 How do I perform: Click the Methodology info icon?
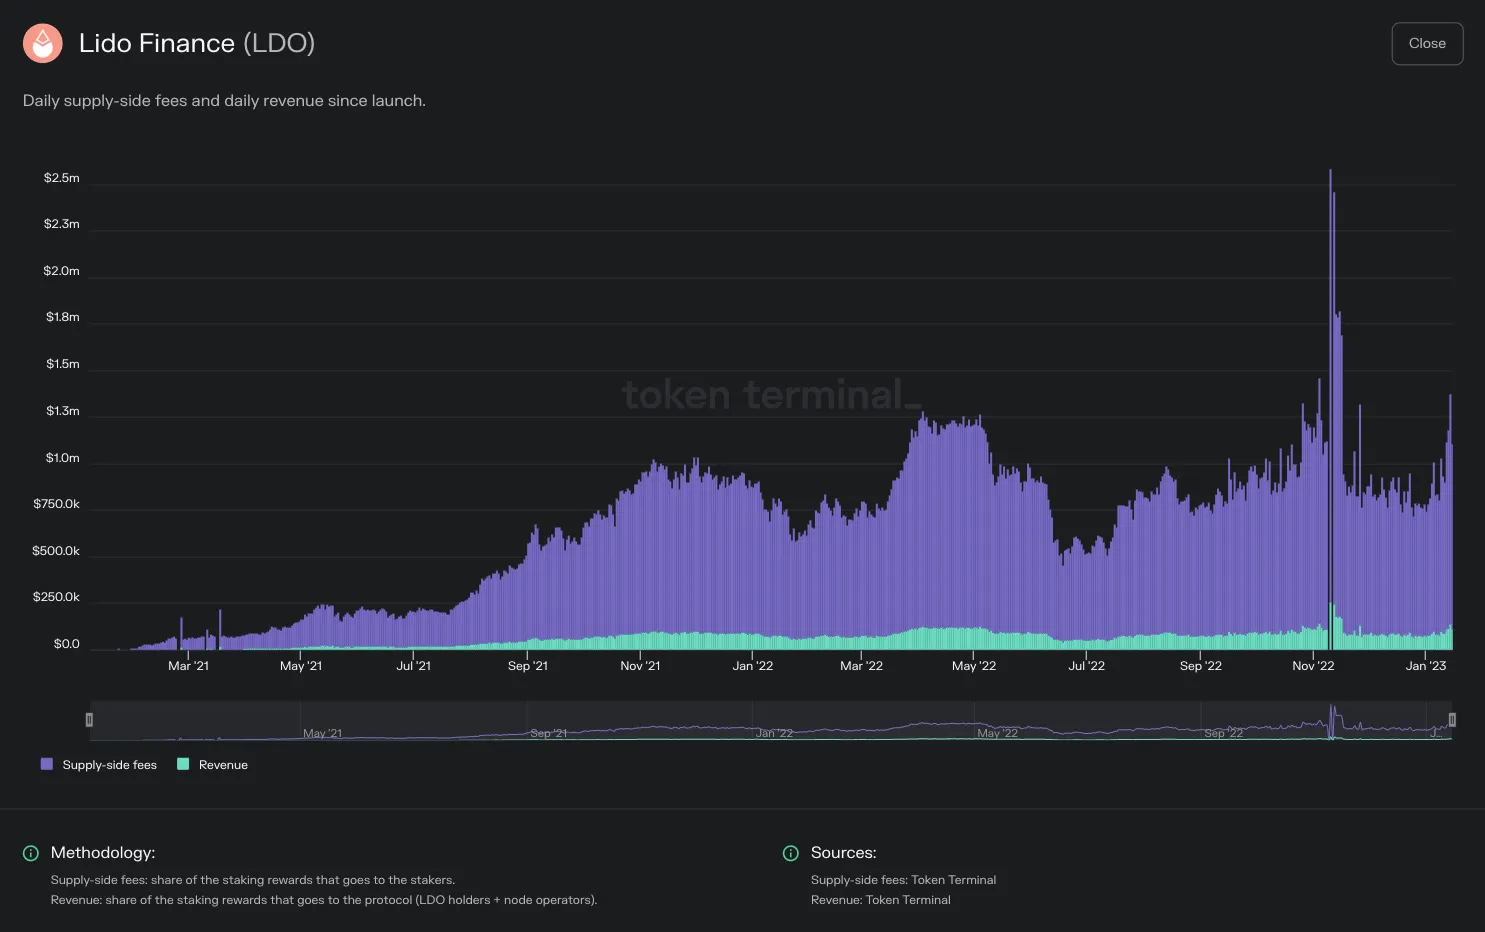pos(31,853)
